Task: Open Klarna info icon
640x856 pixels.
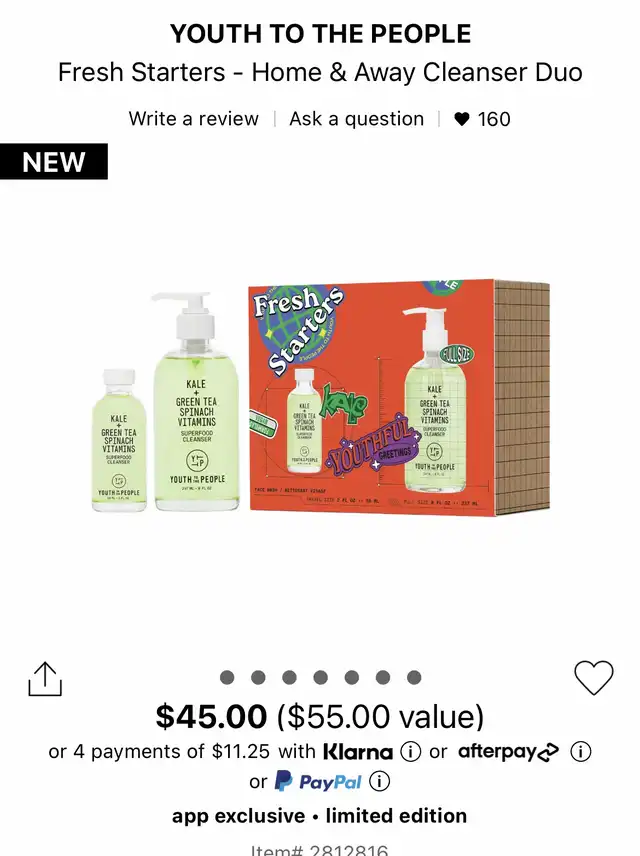Action: coord(411,752)
